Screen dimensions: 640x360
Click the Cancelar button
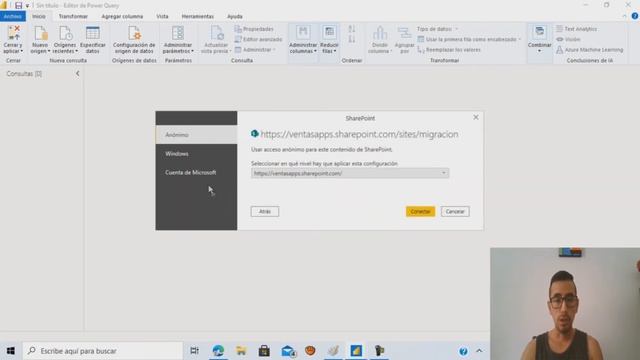coord(455,211)
